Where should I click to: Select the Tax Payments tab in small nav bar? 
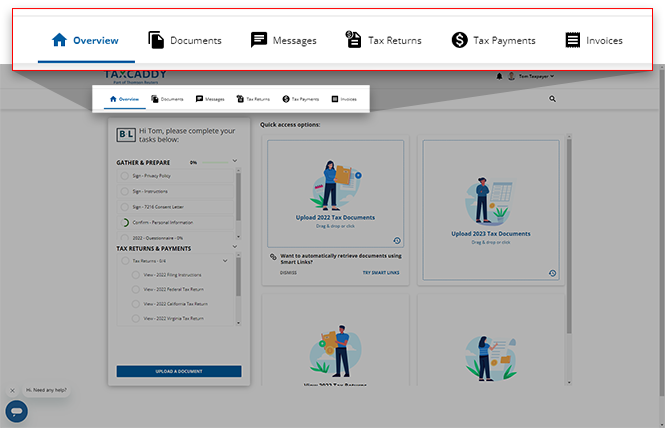coord(301,99)
